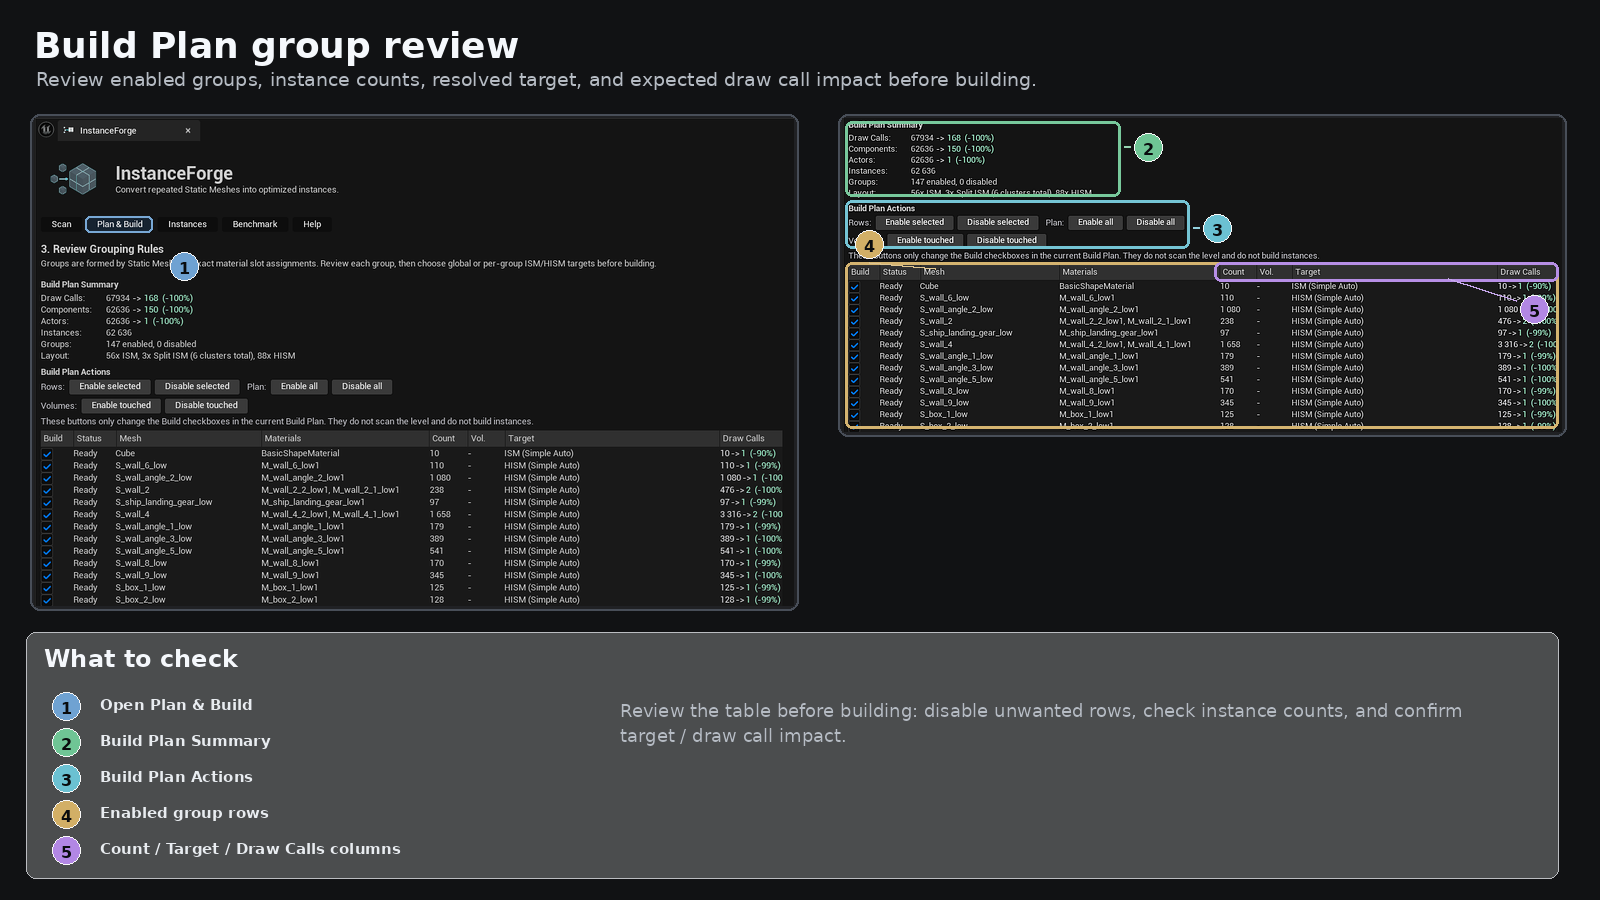Open the Plan & Build tab

[x=120, y=225]
